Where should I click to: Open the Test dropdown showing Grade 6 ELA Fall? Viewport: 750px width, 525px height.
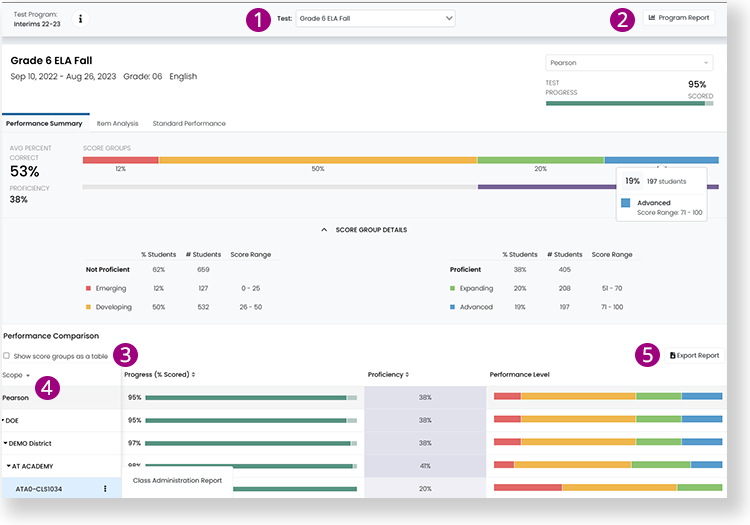point(375,18)
